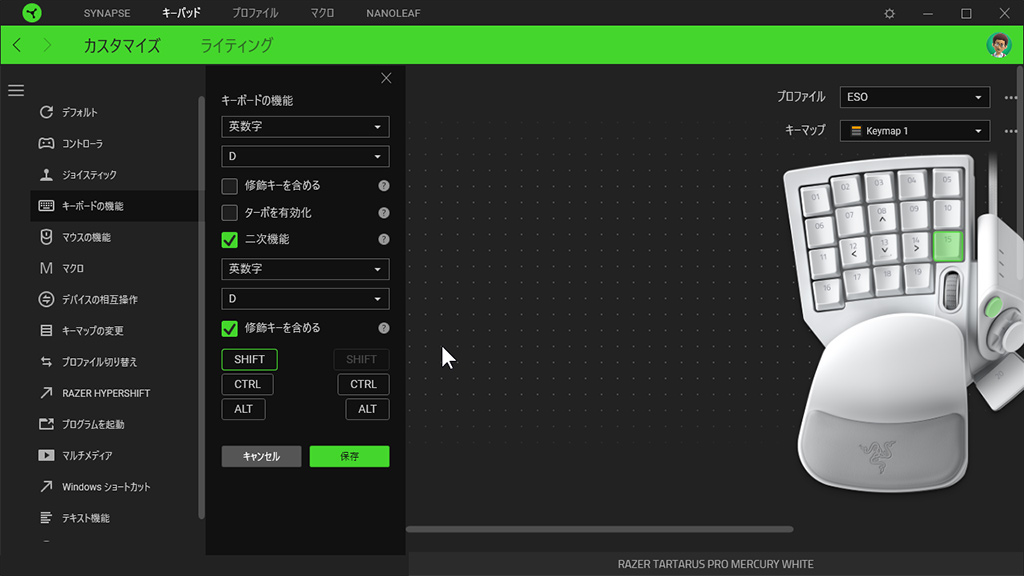Select key 08 up-arrow key
Image resolution: width=1024 pixels, height=576 pixels.
tap(882, 216)
